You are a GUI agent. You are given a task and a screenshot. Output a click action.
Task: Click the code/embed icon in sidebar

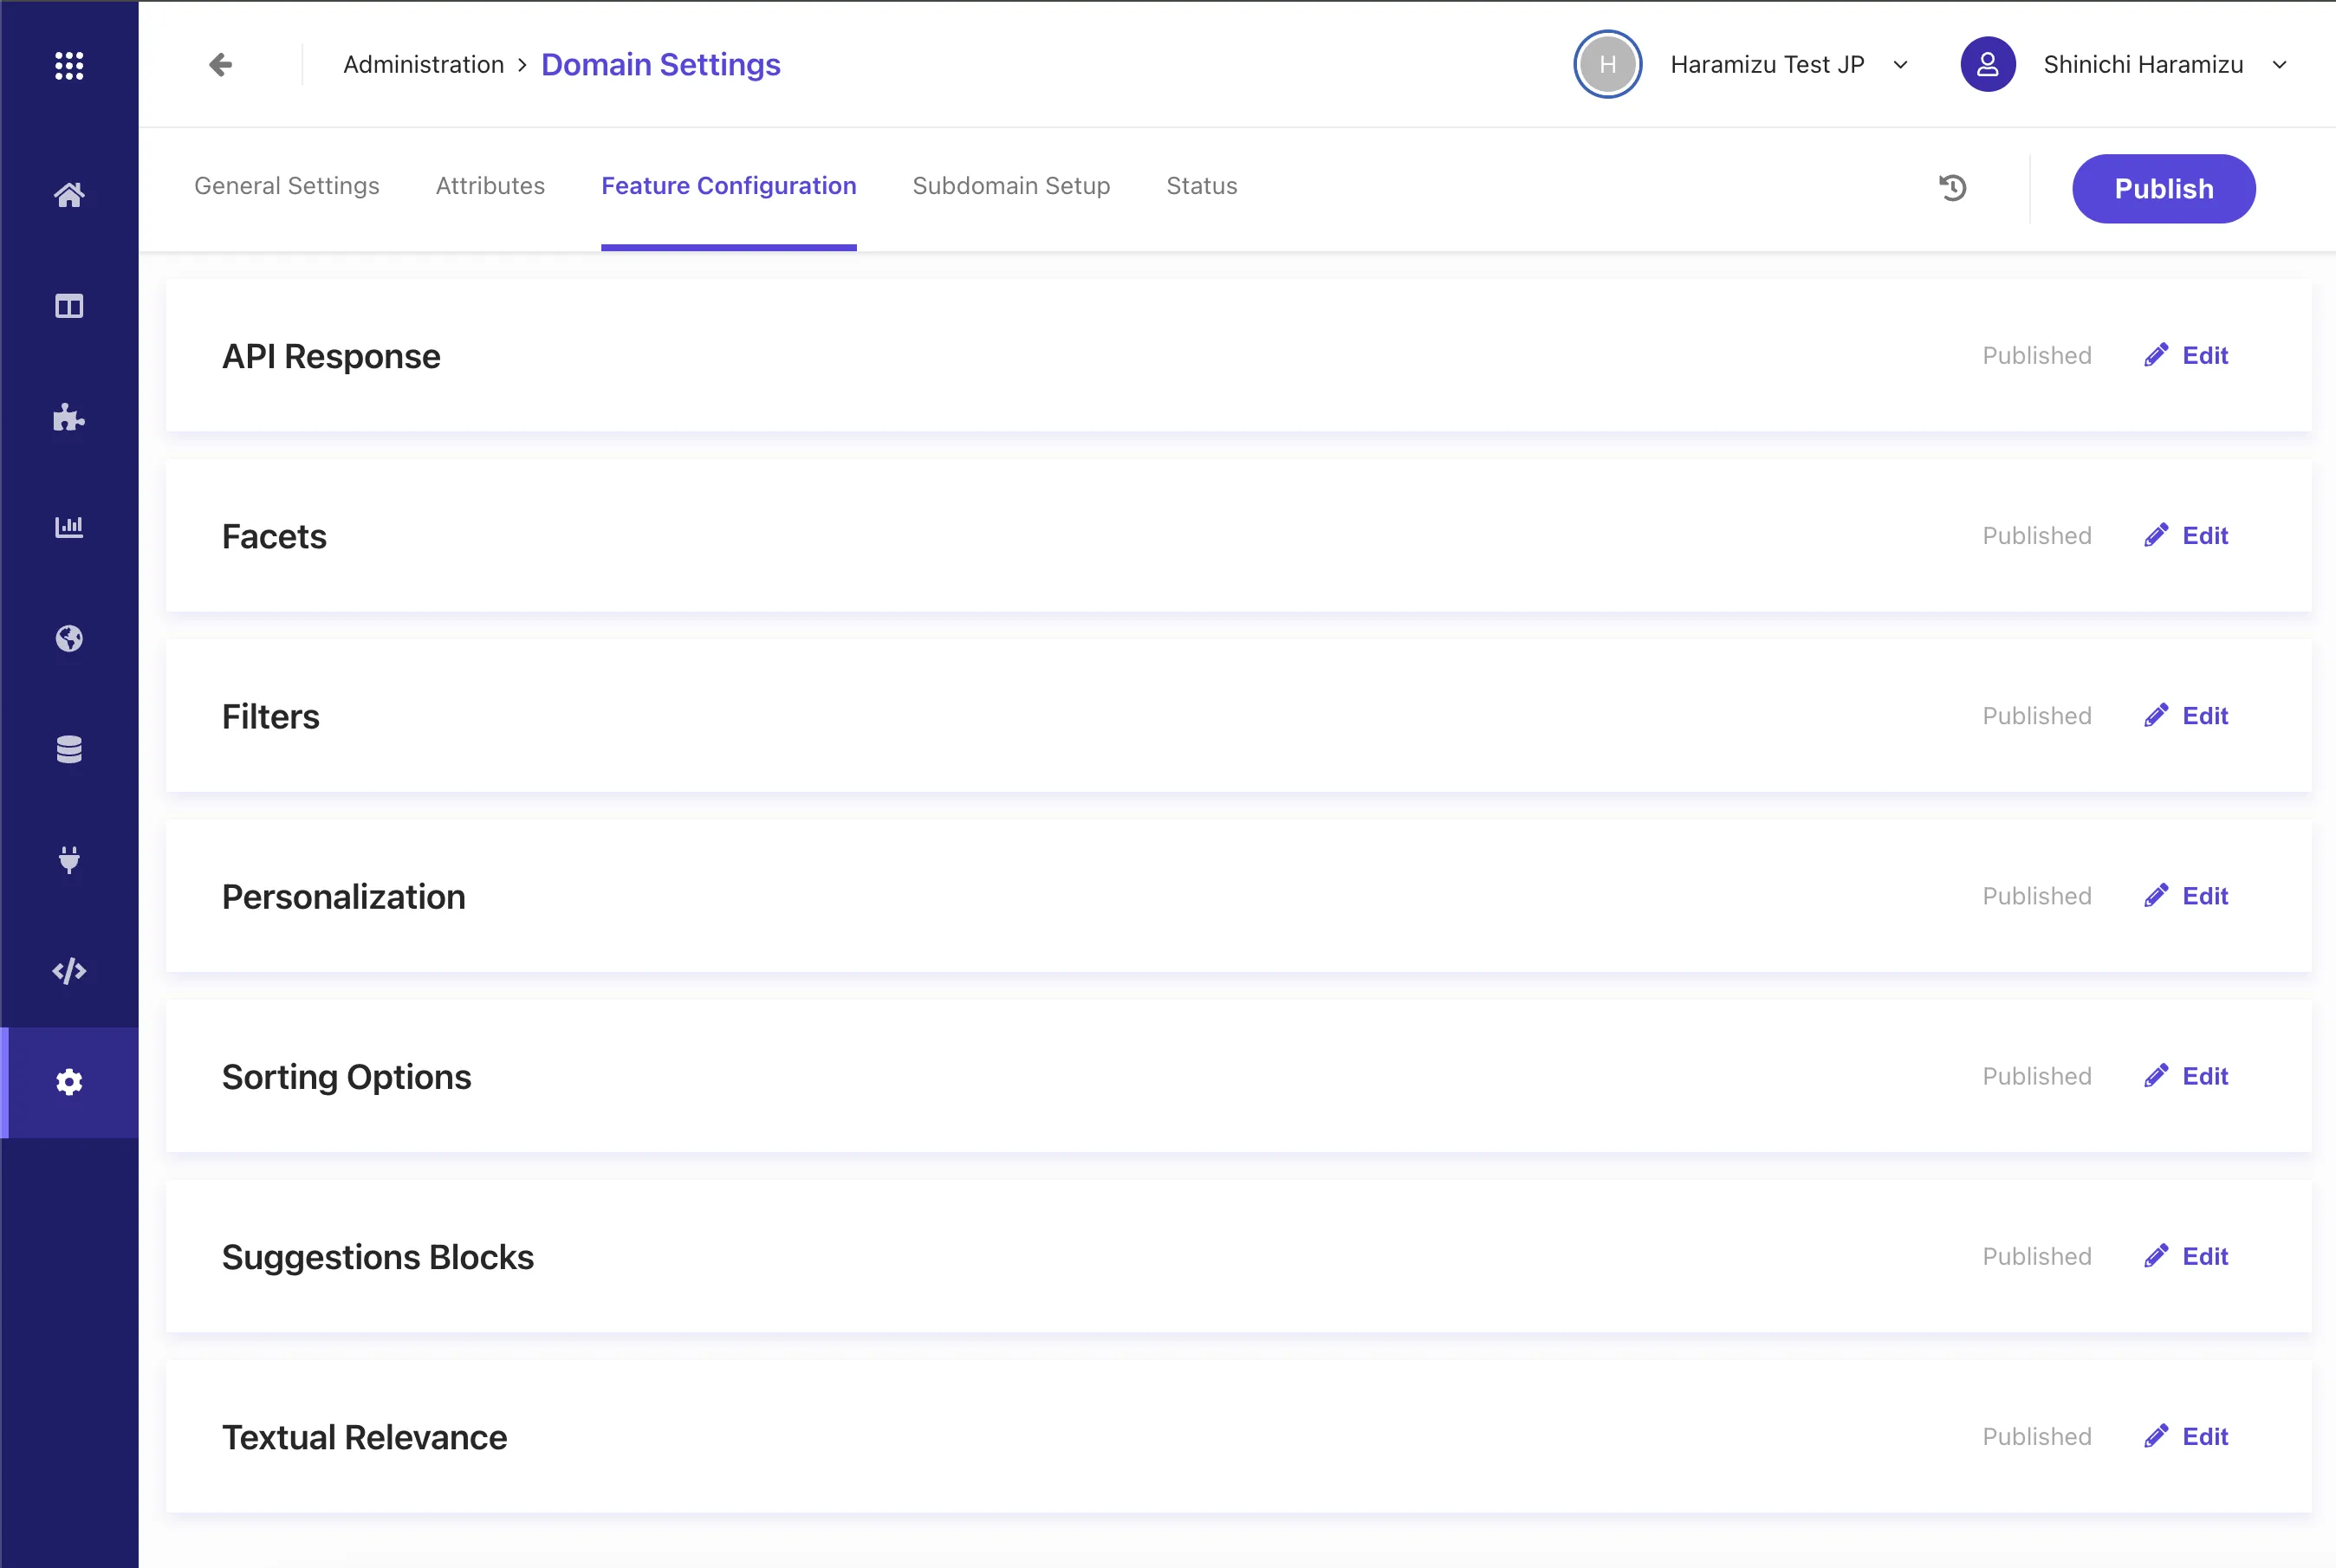(70, 971)
